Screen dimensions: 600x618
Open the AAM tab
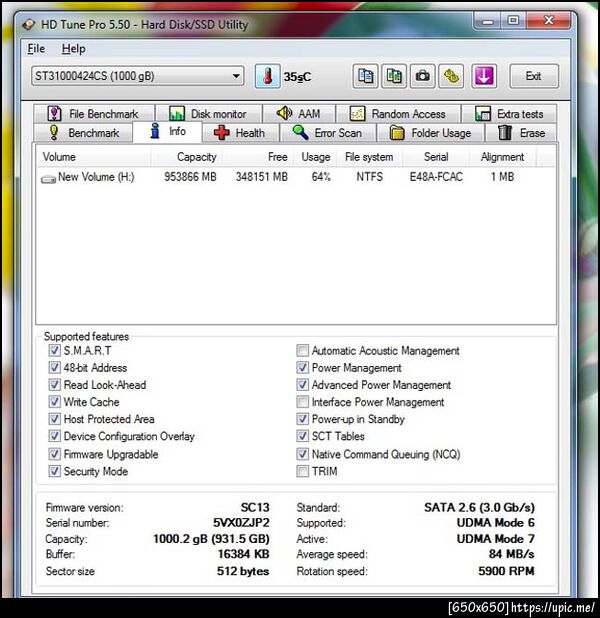(299, 114)
